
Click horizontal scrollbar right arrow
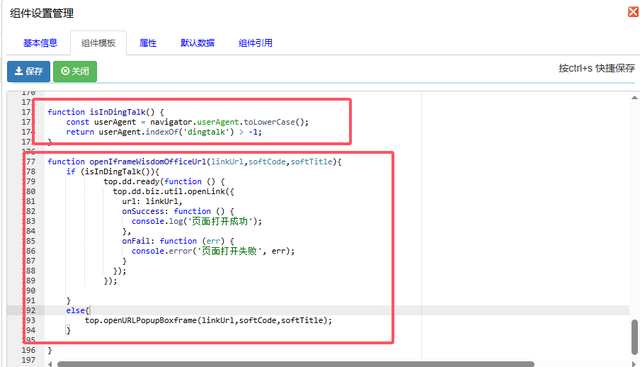tap(634, 364)
